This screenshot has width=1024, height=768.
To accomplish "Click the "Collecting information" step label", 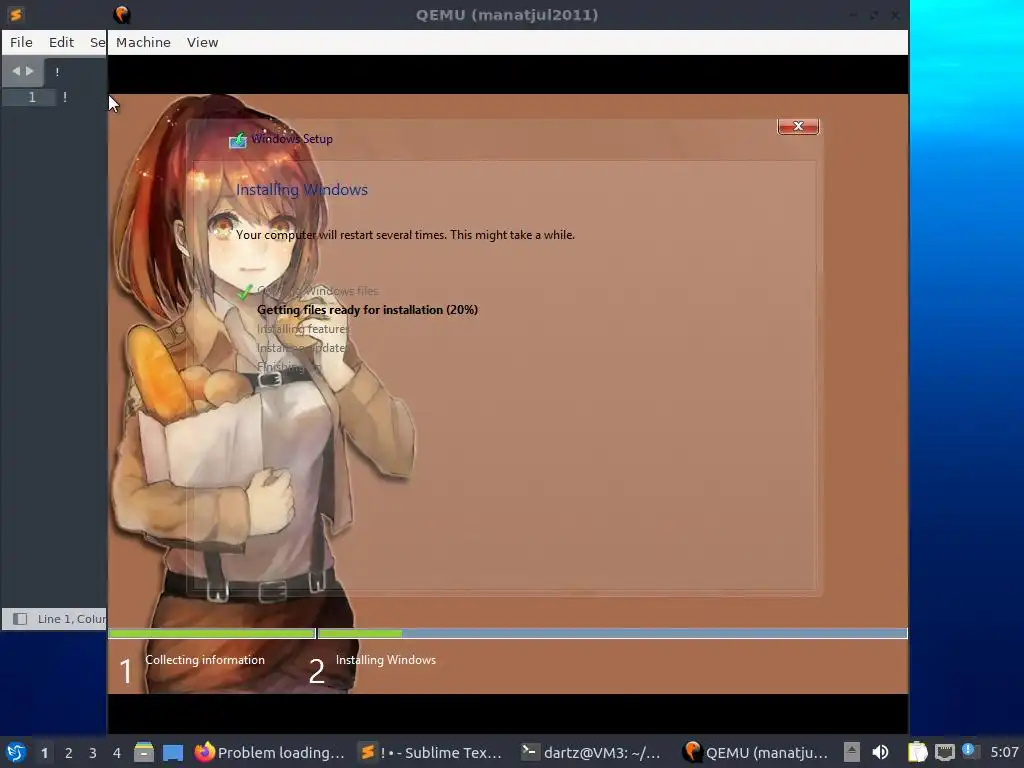I will (205, 660).
